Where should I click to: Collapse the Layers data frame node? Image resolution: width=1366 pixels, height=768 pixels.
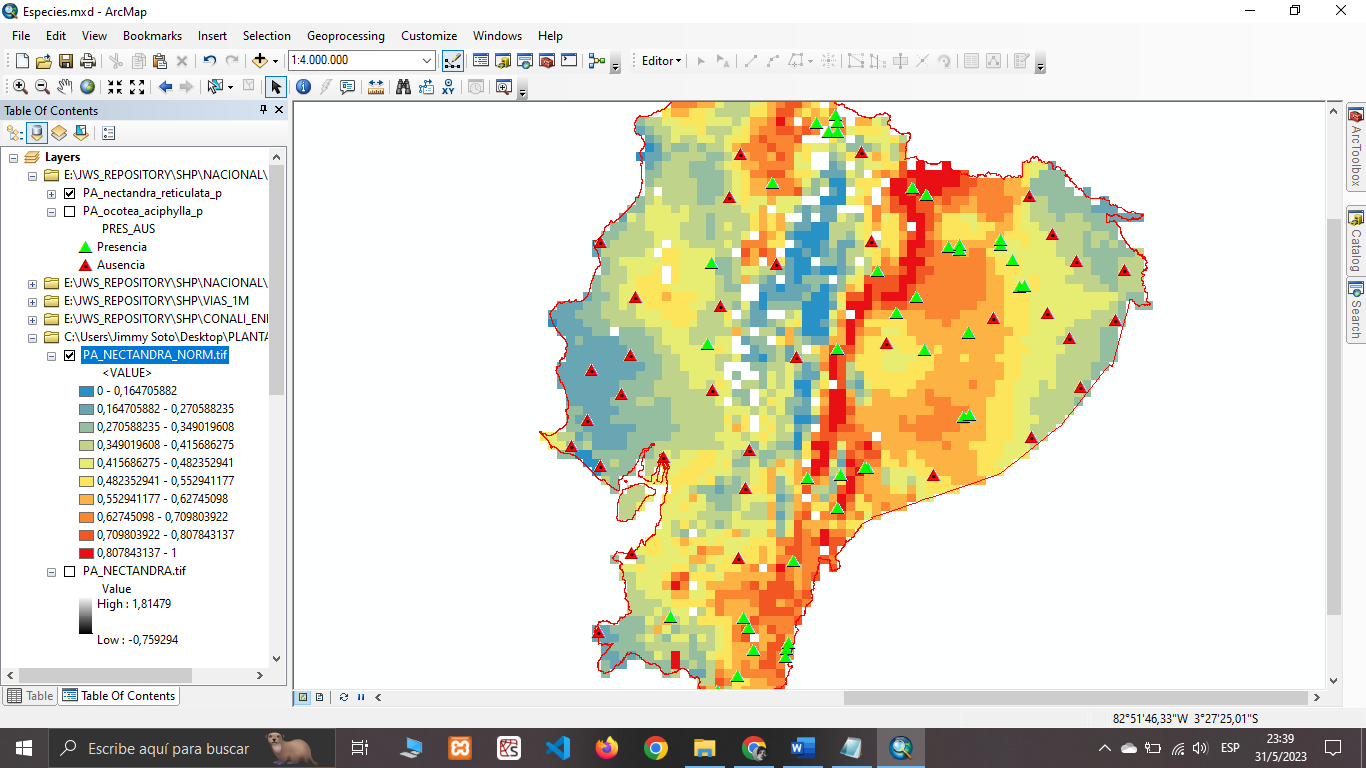[x=13, y=157]
